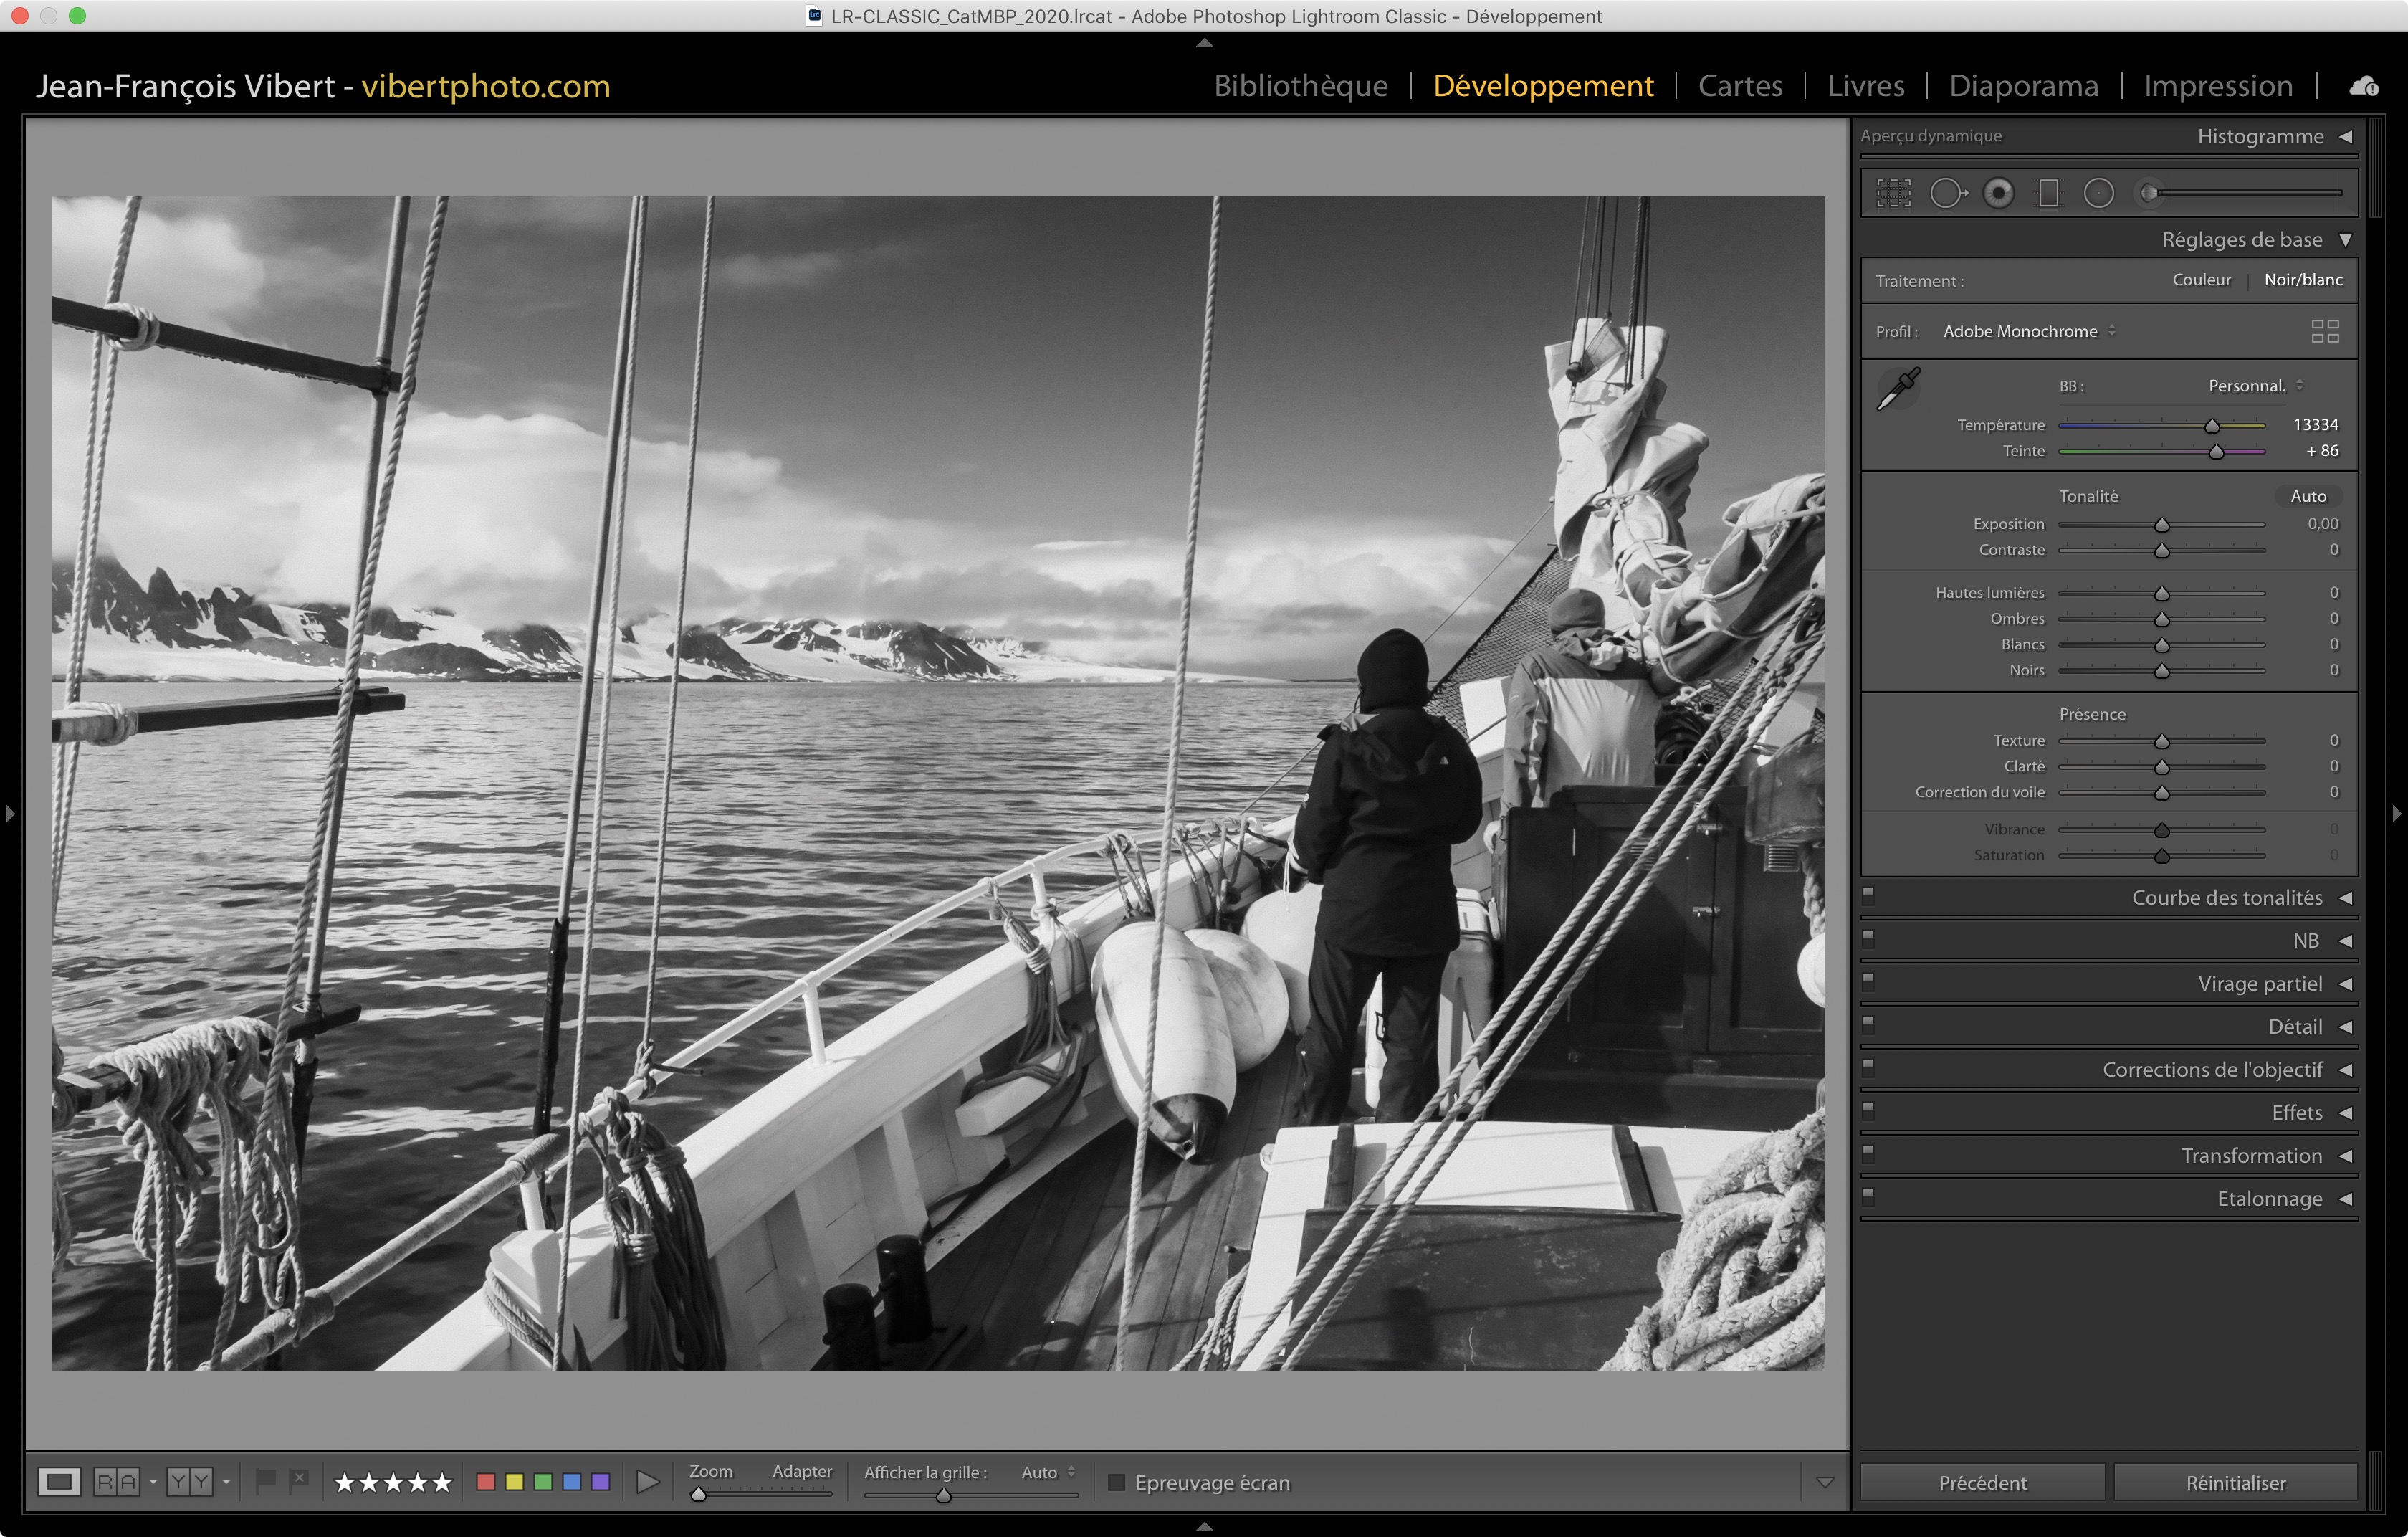Screen dimensions: 2408x1537
Task: Select the Spot removal tool
Action: pyautogui.click(x=1946, y=193)
